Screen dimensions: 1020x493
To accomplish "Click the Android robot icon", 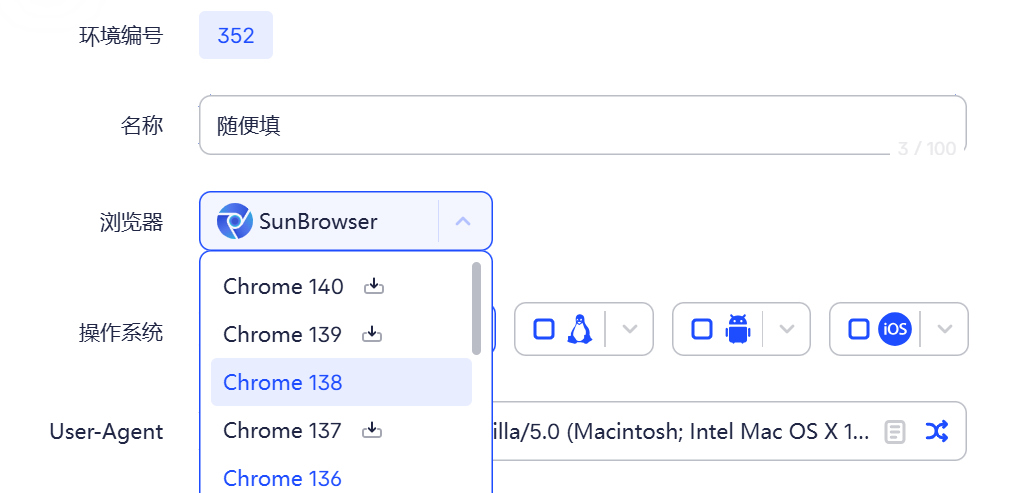I will click(737, 329).
